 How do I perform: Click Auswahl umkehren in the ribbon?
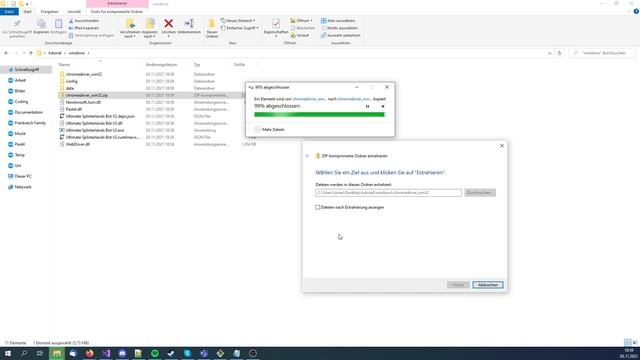(x=340, y=36)
